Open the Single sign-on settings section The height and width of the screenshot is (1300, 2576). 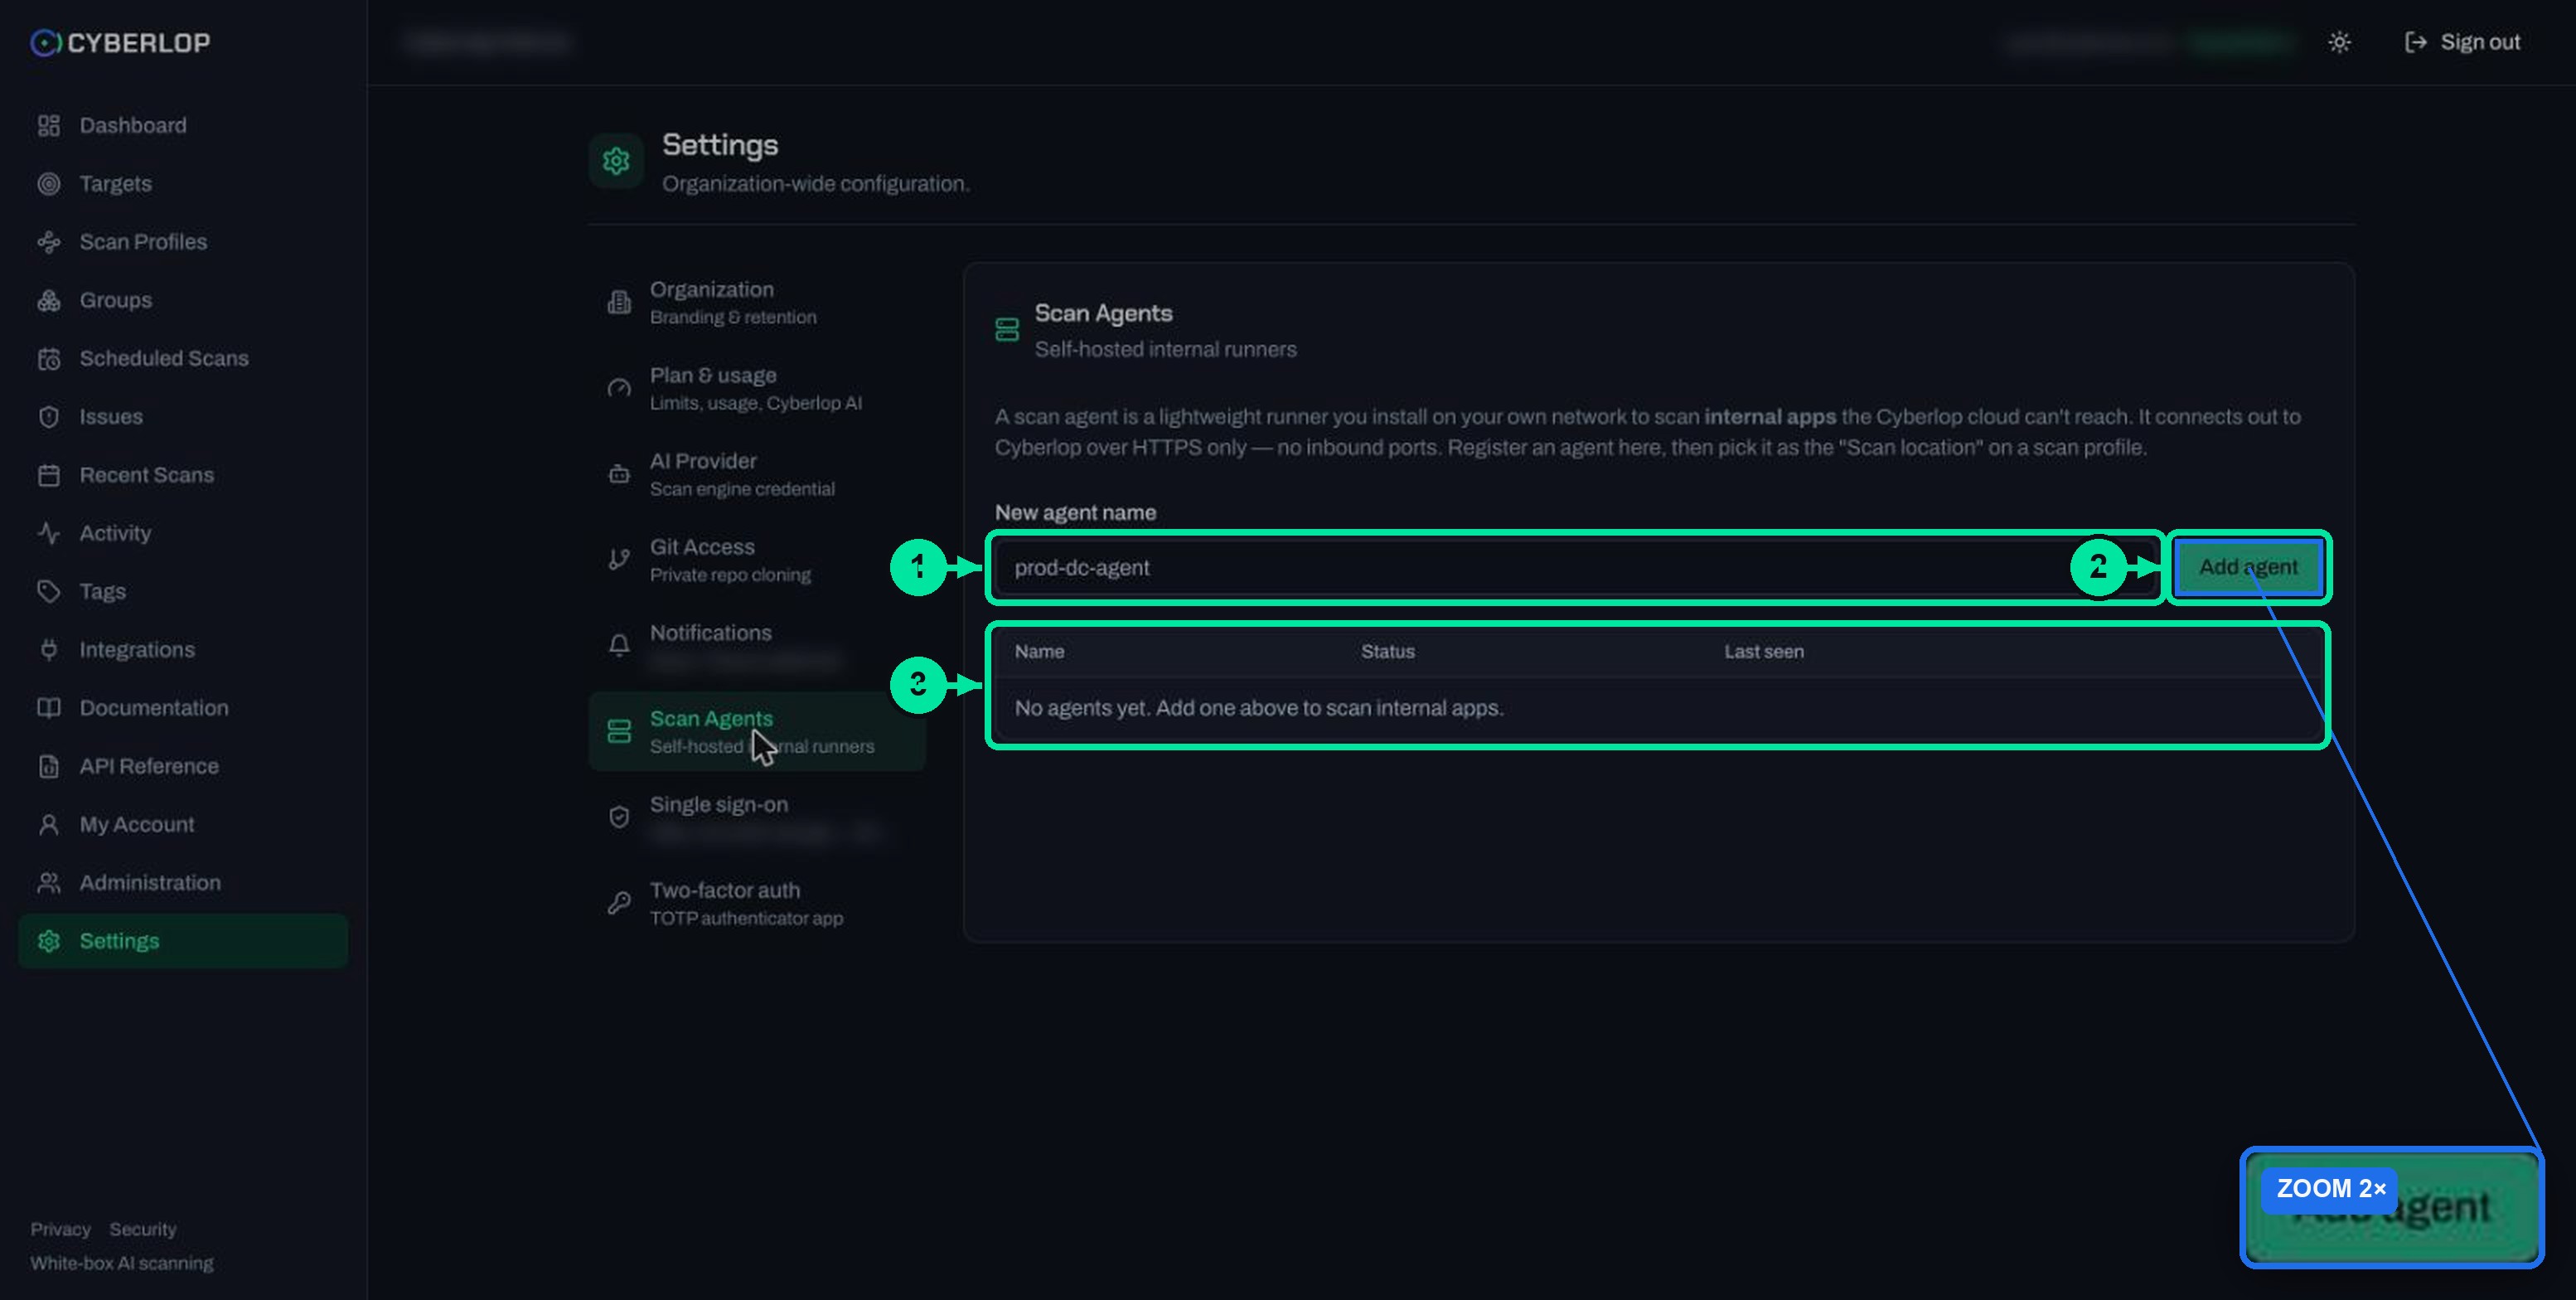pyautogui.click(x=757, y=817)
